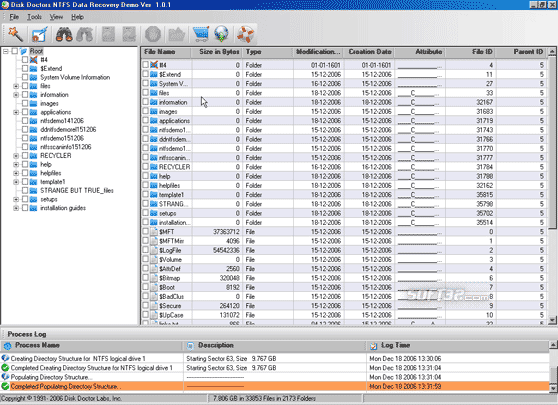
Task: Check the Root checkbox in the tree
Action: click(x=15, y=51)
